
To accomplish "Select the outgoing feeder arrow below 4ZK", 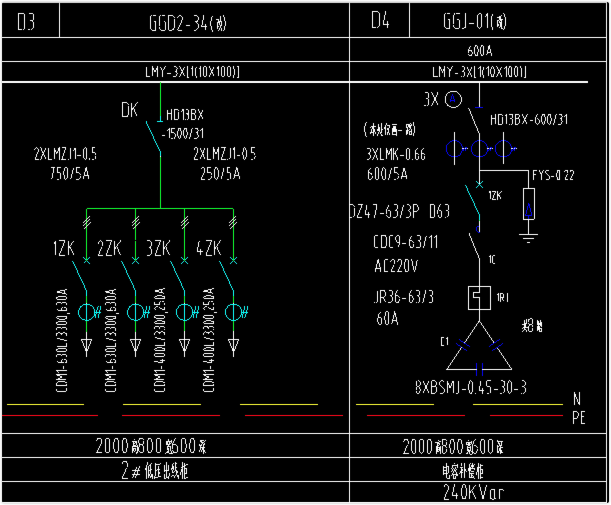I will (233, 347).
